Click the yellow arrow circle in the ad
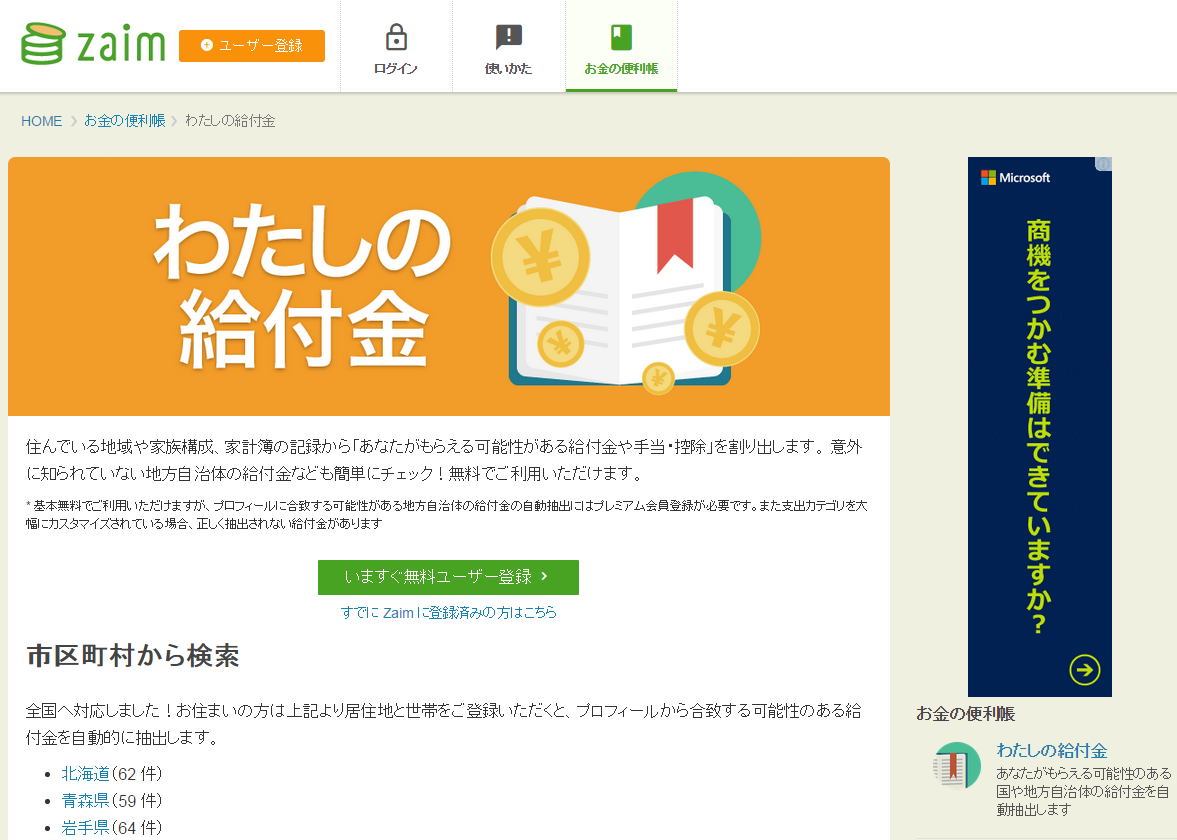The image size is (1177, 840). click(1084, 670)
